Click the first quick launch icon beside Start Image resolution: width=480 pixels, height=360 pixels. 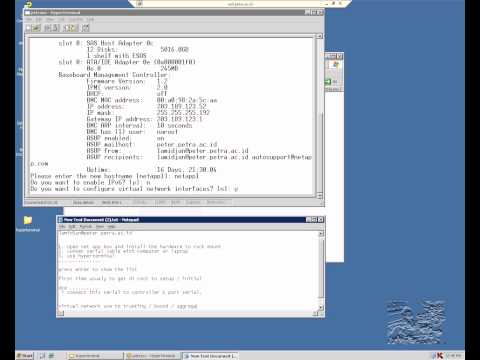tap(42, 356)
